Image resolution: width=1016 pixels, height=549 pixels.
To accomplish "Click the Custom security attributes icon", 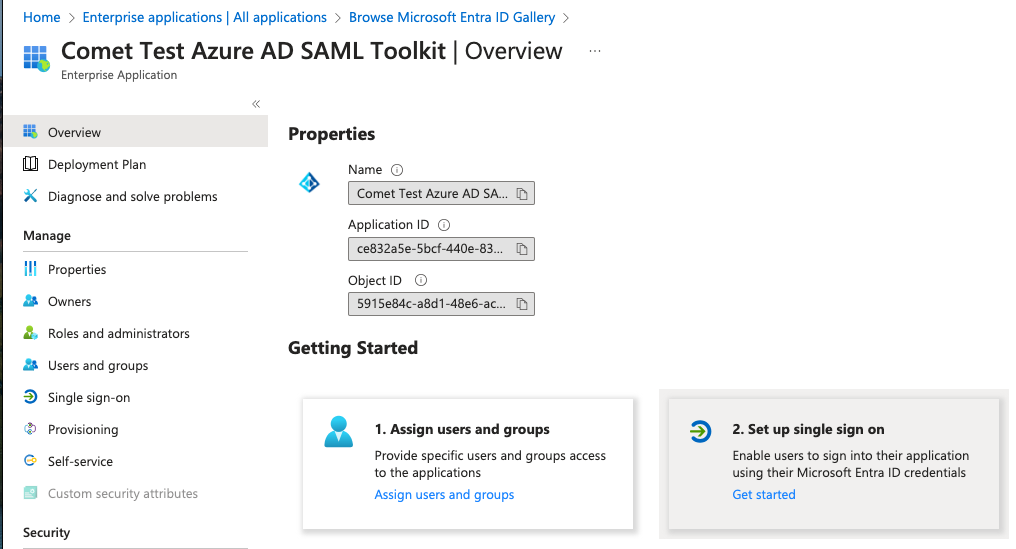I will pyautogui.click(x=30, y=493).
